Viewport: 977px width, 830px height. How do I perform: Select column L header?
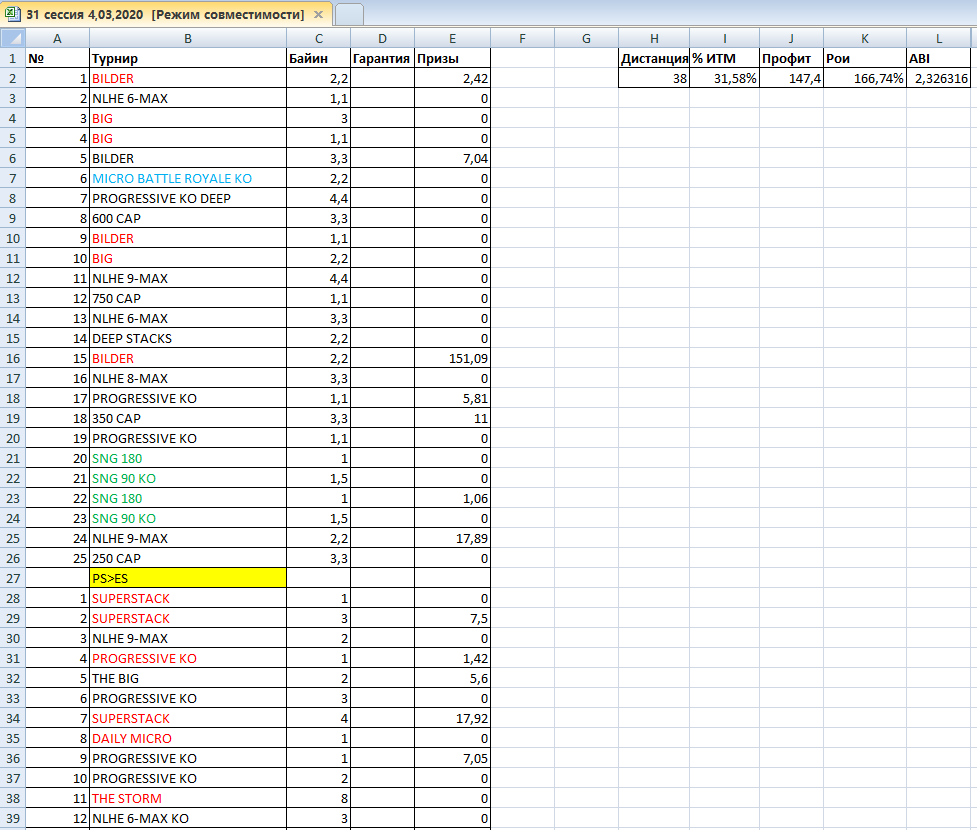tap(938, 39)
